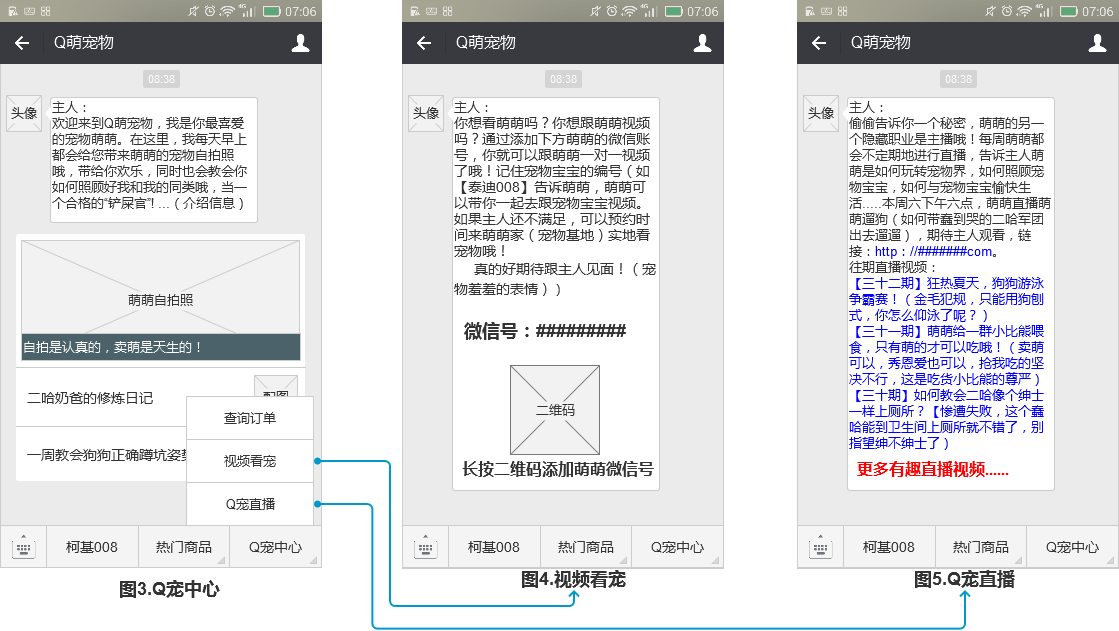Select 视频看宠 in popup menu
The image size is (1119, 631).
pos(250,461)
